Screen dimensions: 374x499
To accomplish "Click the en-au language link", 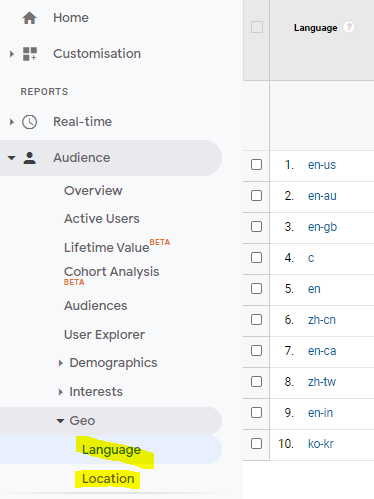I will click(322, 196).
